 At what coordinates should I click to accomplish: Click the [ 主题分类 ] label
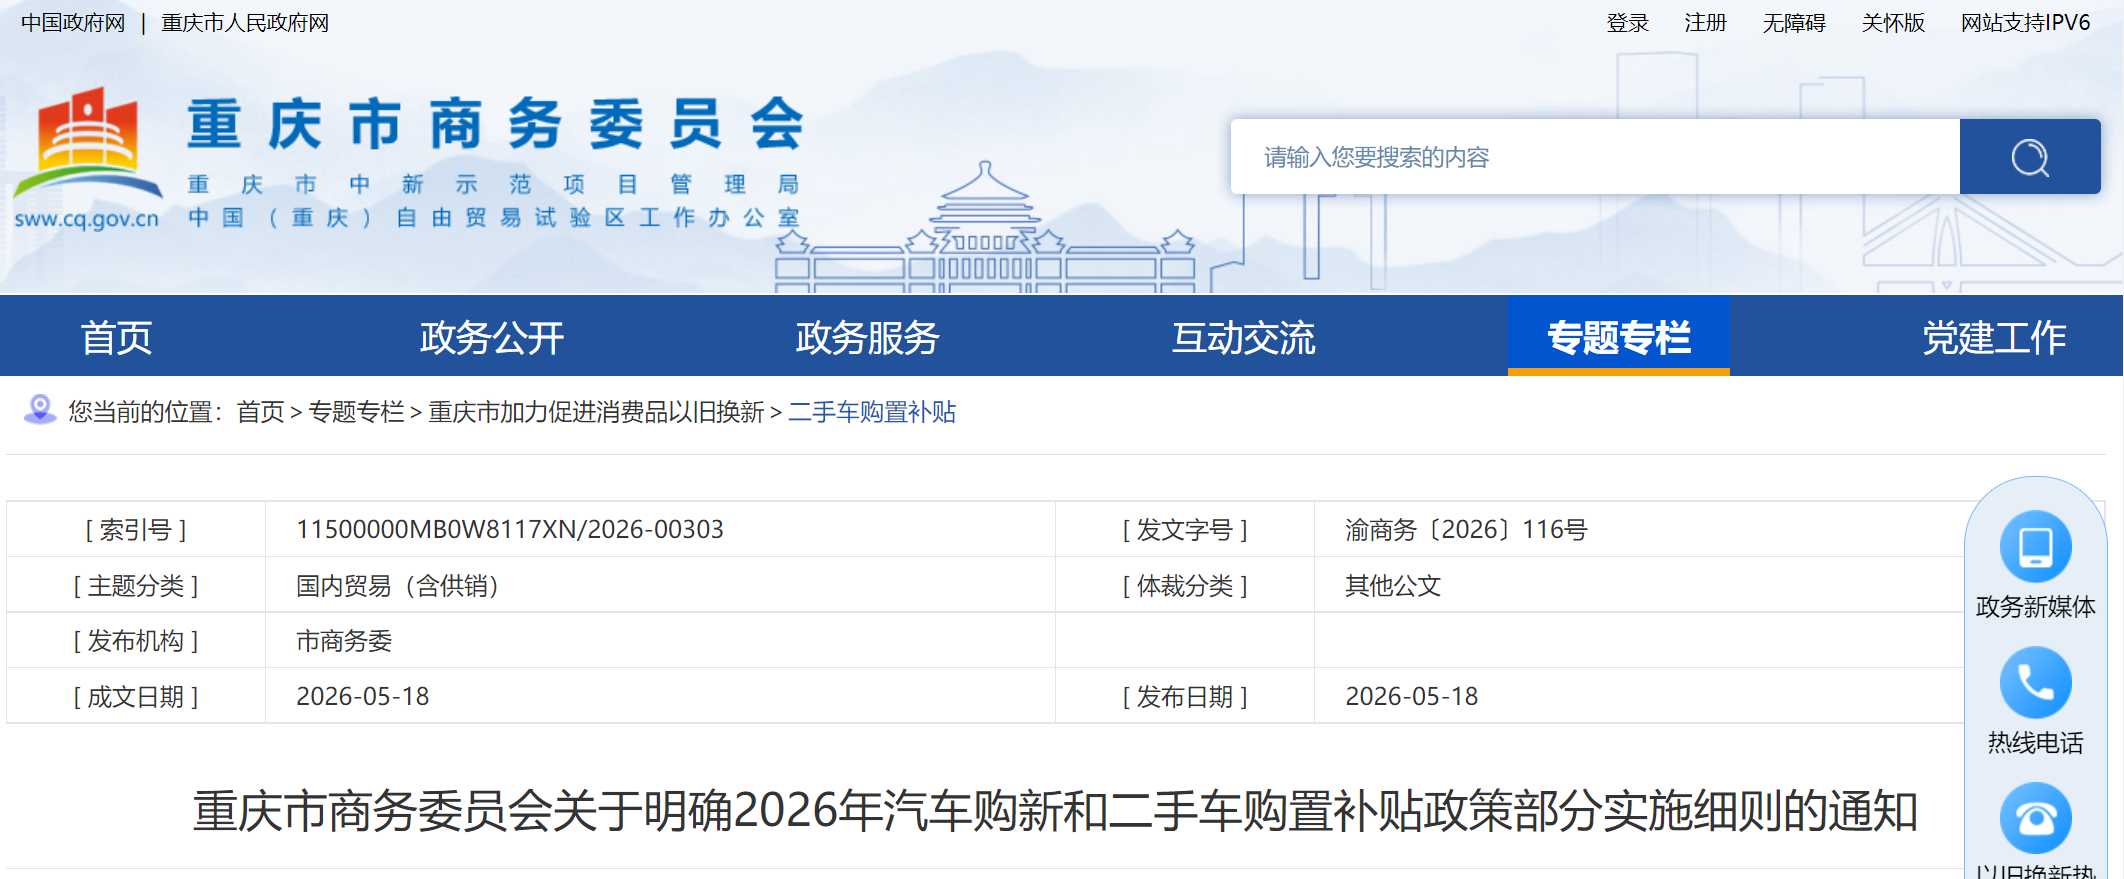pyautogui.click(x=136, y=585)
